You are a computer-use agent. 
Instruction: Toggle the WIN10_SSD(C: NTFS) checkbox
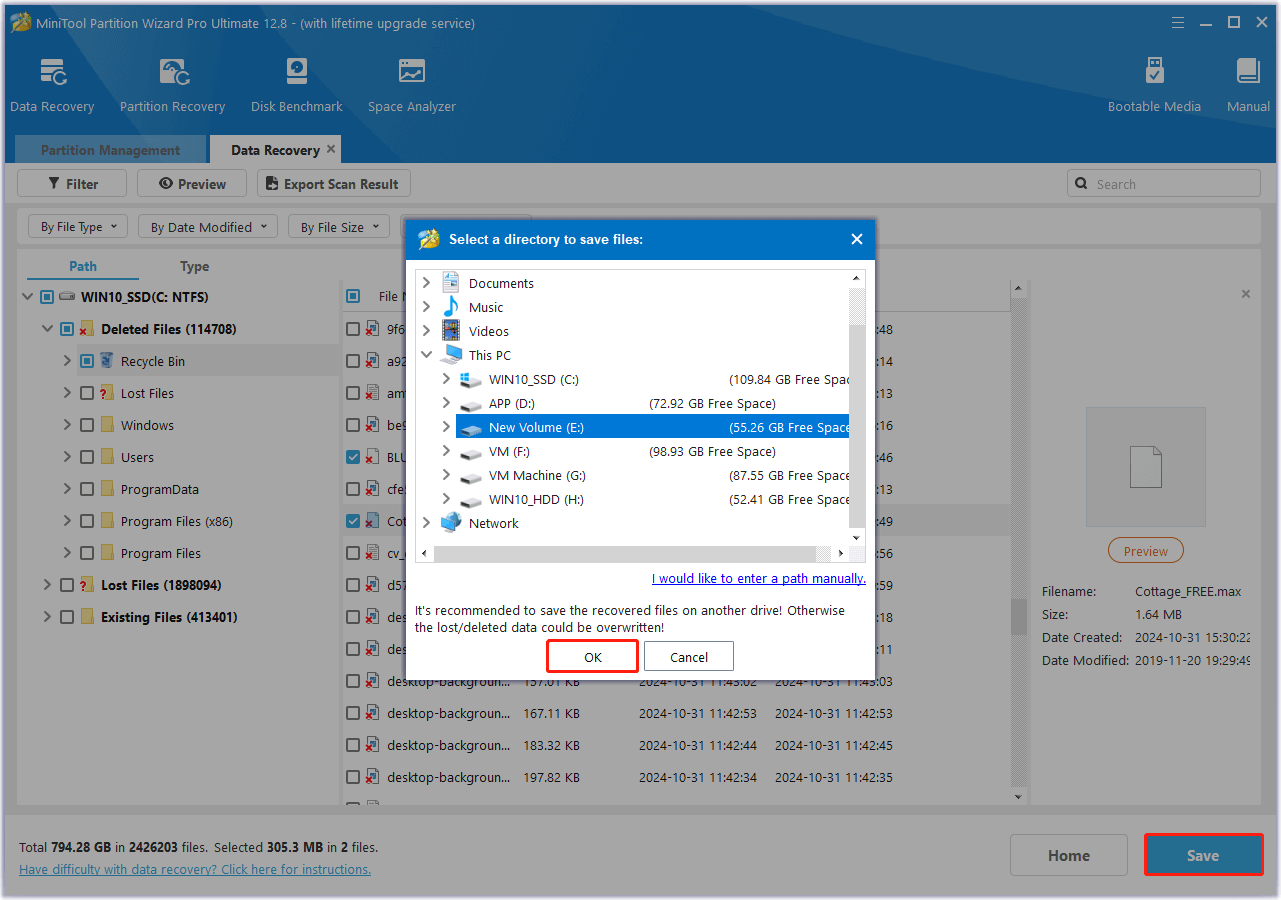pyautogui.click(x=47, y=297)
